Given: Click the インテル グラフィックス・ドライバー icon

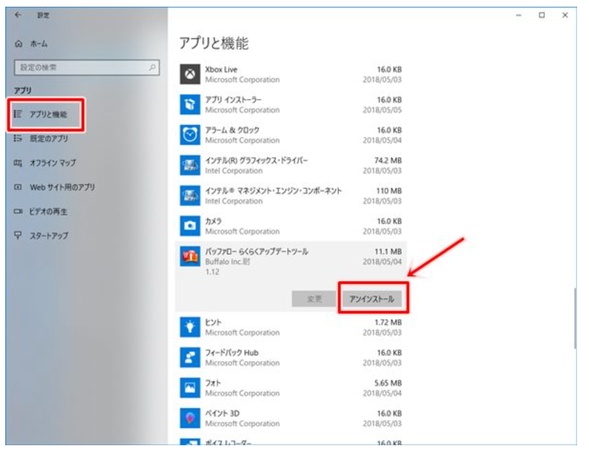Looking at the screenshot, I should 190,165.
